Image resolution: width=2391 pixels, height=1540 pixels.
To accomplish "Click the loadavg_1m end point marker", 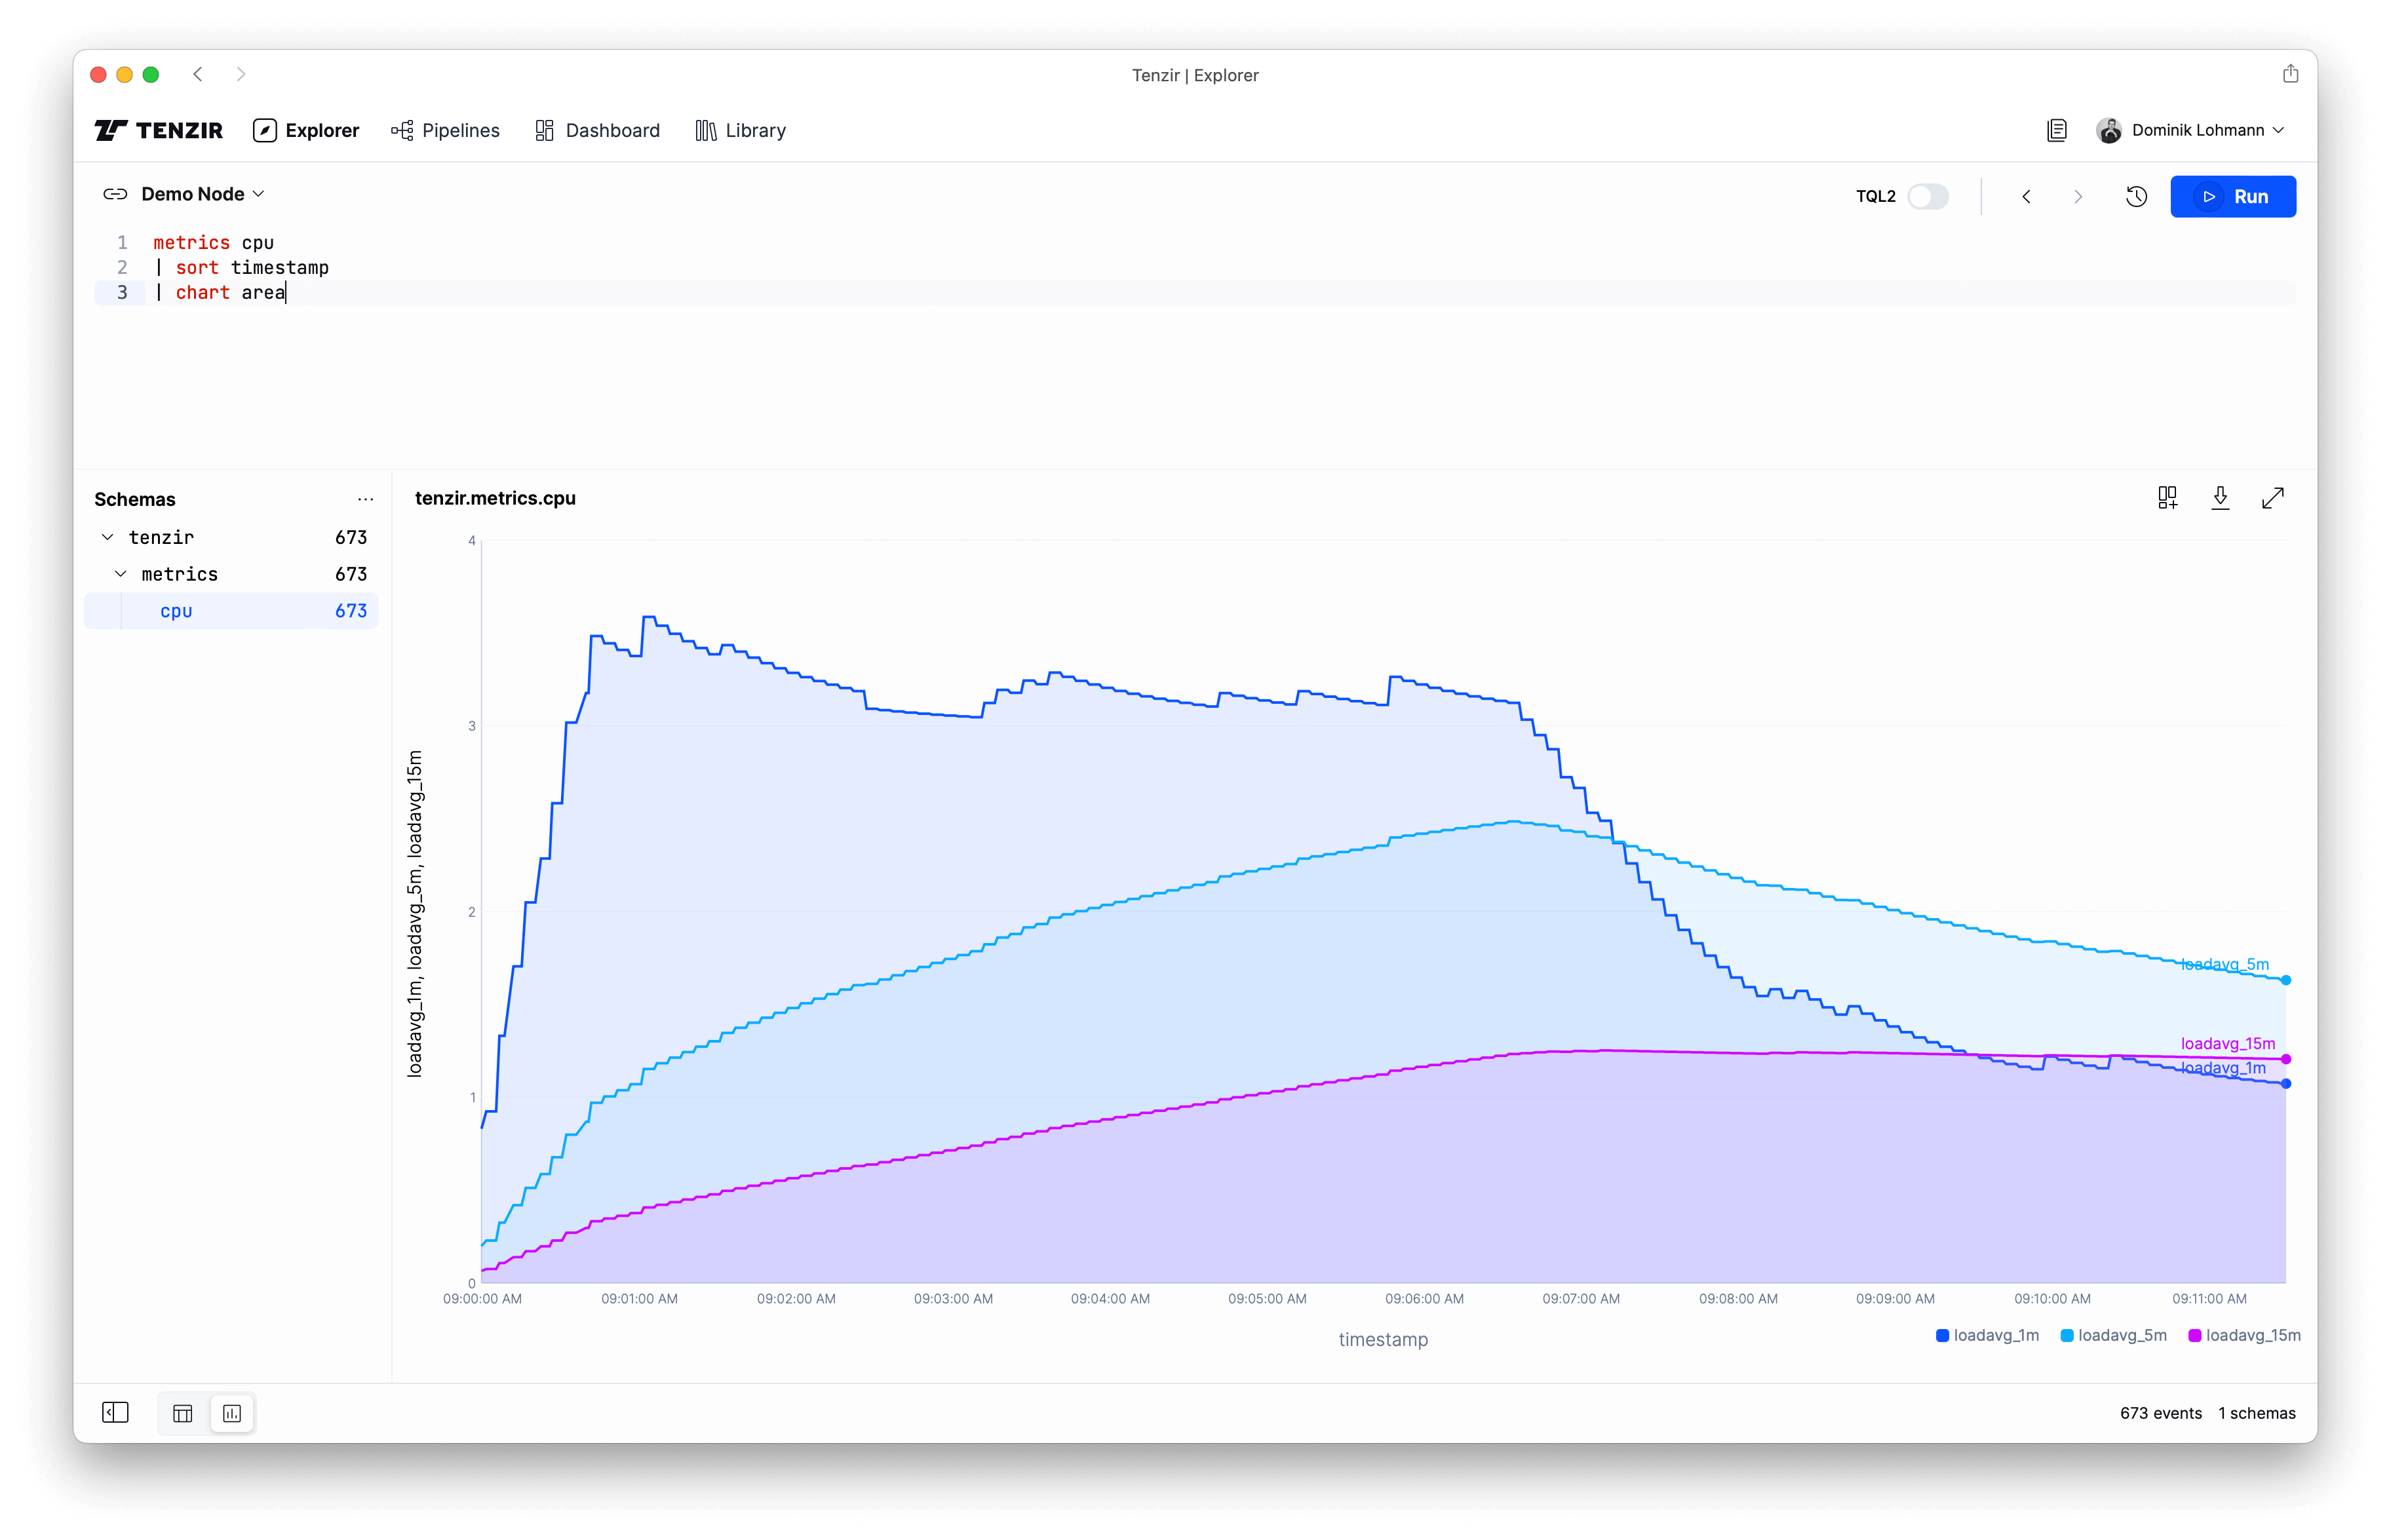I will (x=2286, y=1083).
